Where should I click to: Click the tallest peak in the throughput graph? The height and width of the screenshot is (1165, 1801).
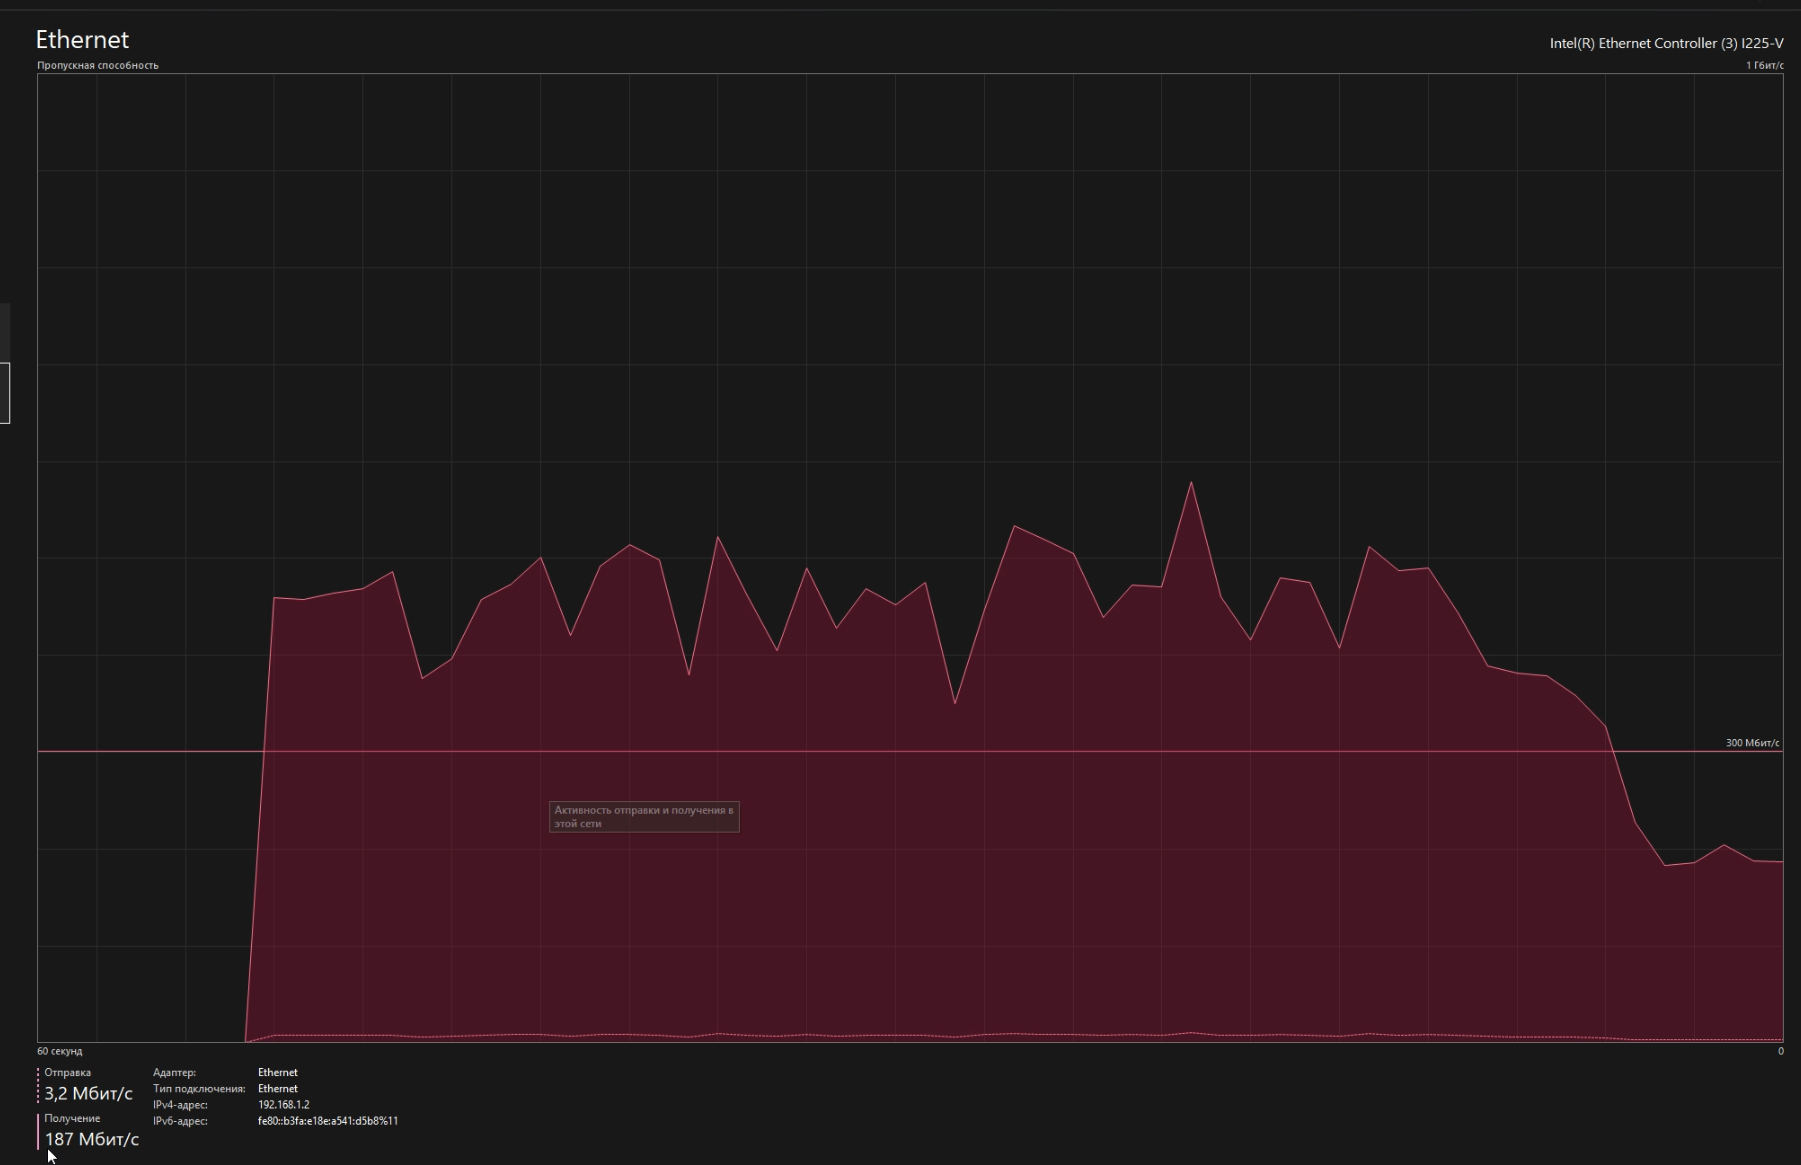click(x=1191, y=484)
